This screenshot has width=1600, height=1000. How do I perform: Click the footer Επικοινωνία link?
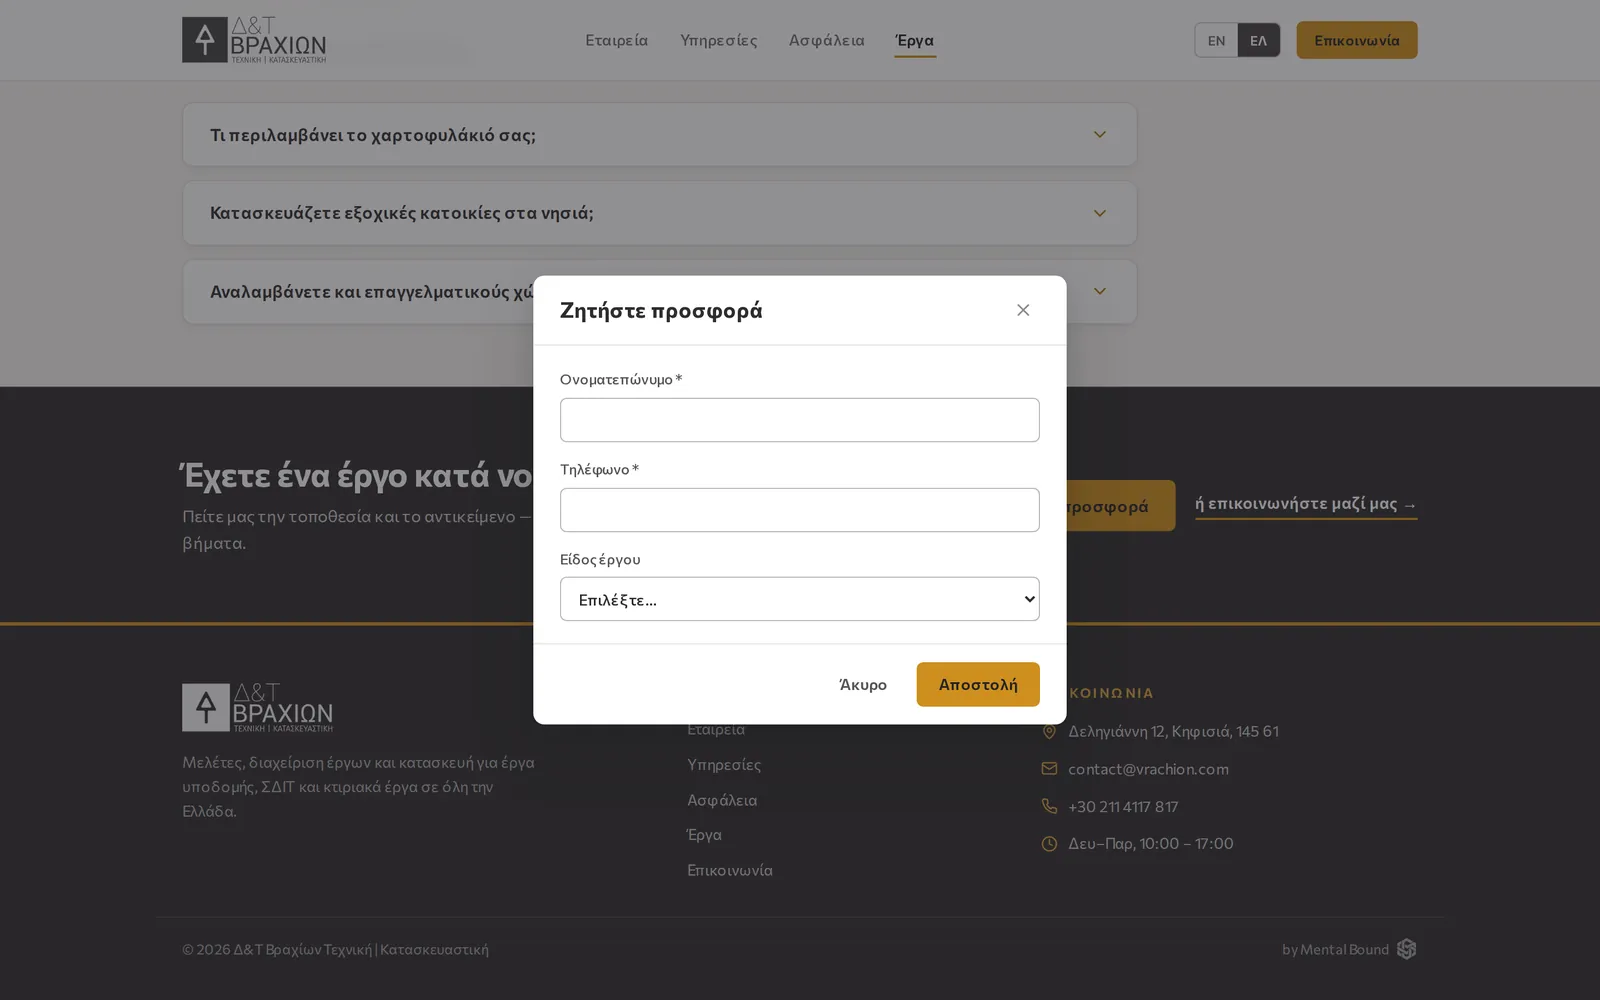(x=729, y=870)
